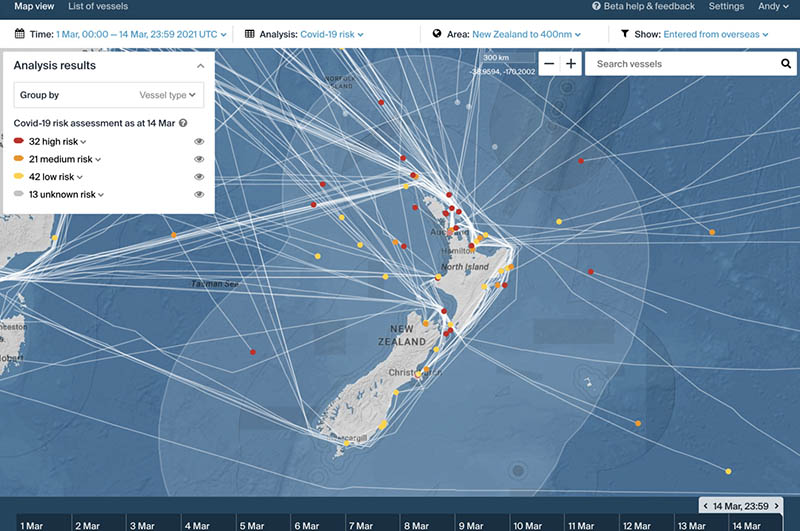Screen dimensions: 800x531
Task: Open the New Zealand to 400nm area dropdown
Action: [x=526, y=34]
